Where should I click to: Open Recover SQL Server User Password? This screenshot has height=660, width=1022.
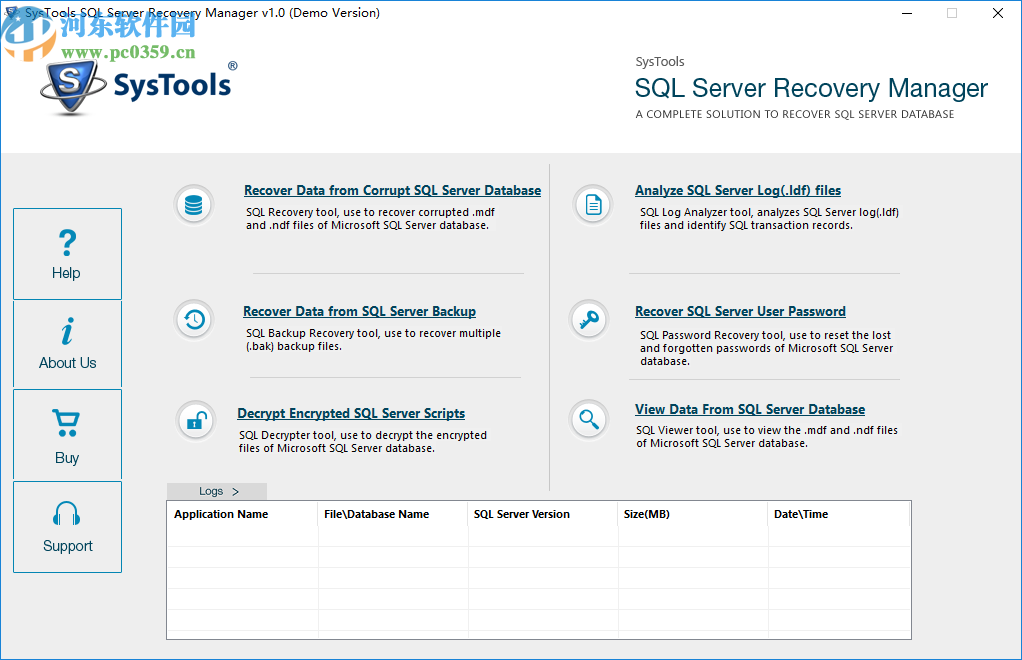pyautogui.click(x=739, y=311)
